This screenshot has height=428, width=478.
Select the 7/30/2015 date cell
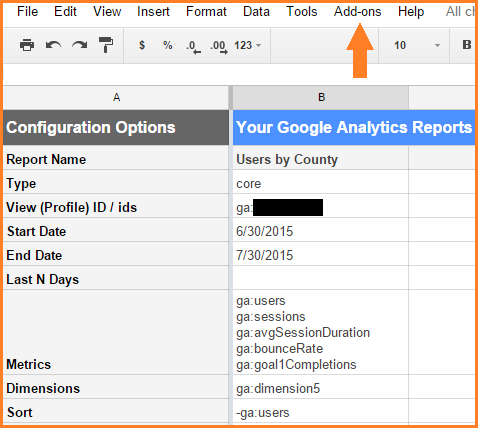click(x=321, y=254)
